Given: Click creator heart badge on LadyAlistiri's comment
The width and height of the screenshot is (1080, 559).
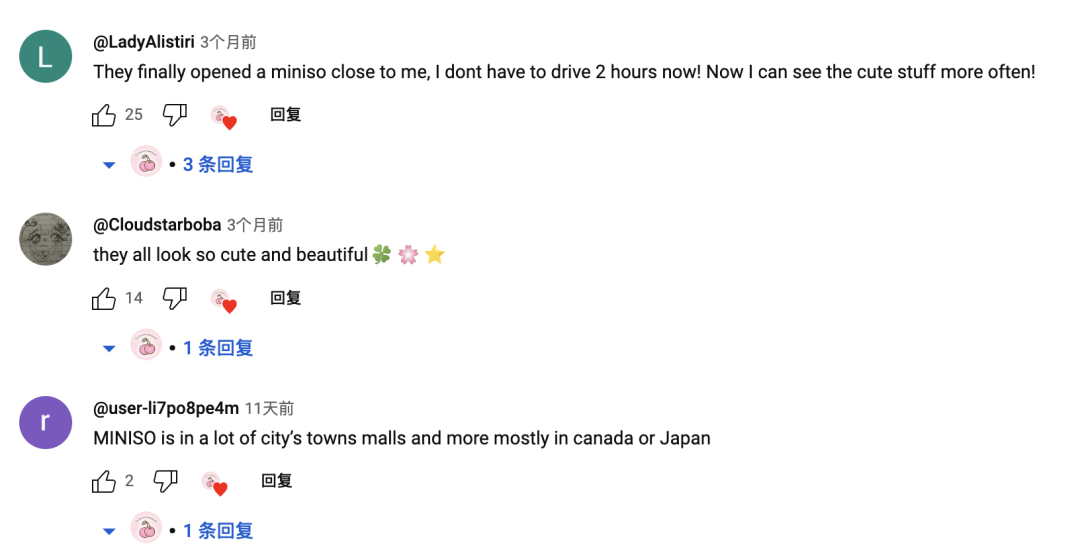Looking at the screenshot, I should (x=223, y=117).
